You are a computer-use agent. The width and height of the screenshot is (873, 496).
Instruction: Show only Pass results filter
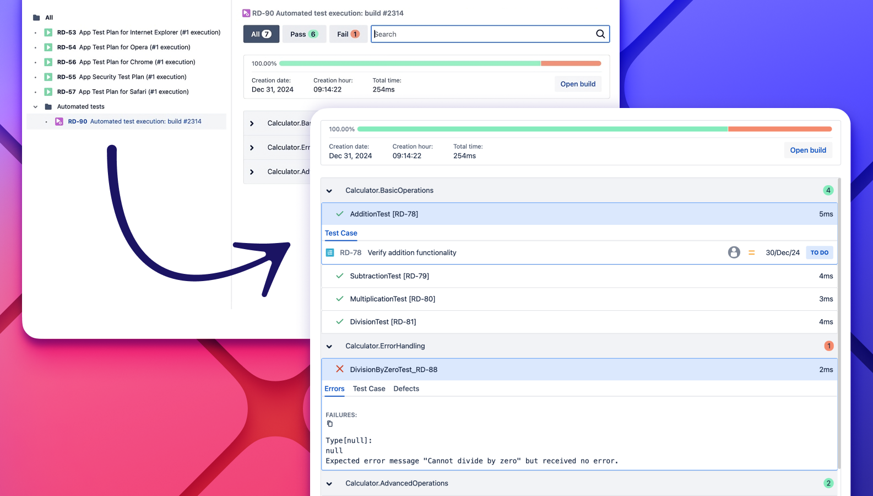(x=303, y=34)
